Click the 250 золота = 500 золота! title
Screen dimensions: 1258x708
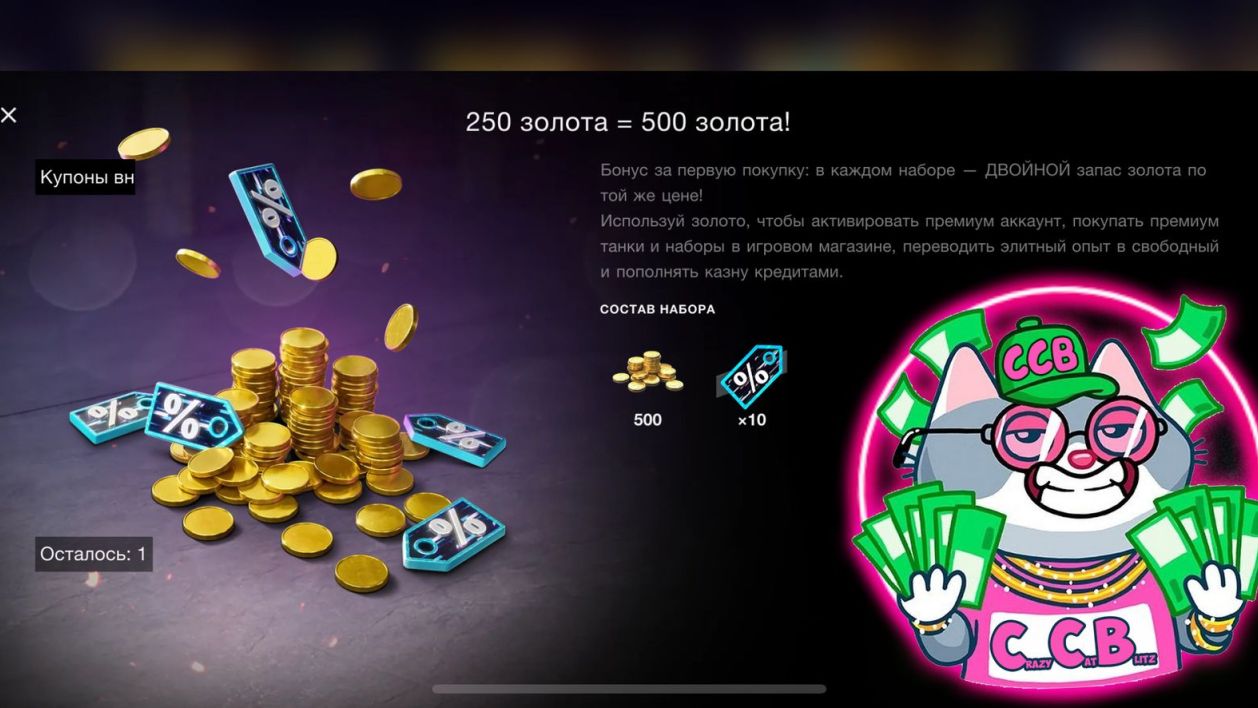628,122
